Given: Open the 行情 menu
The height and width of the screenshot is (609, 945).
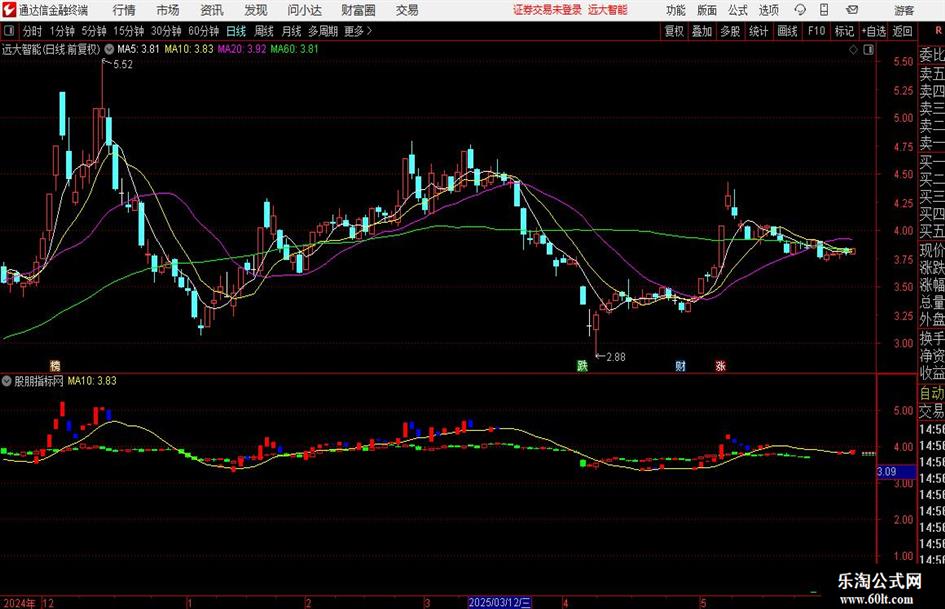Looking at the screenshot, I should click(x=124, y=10).
